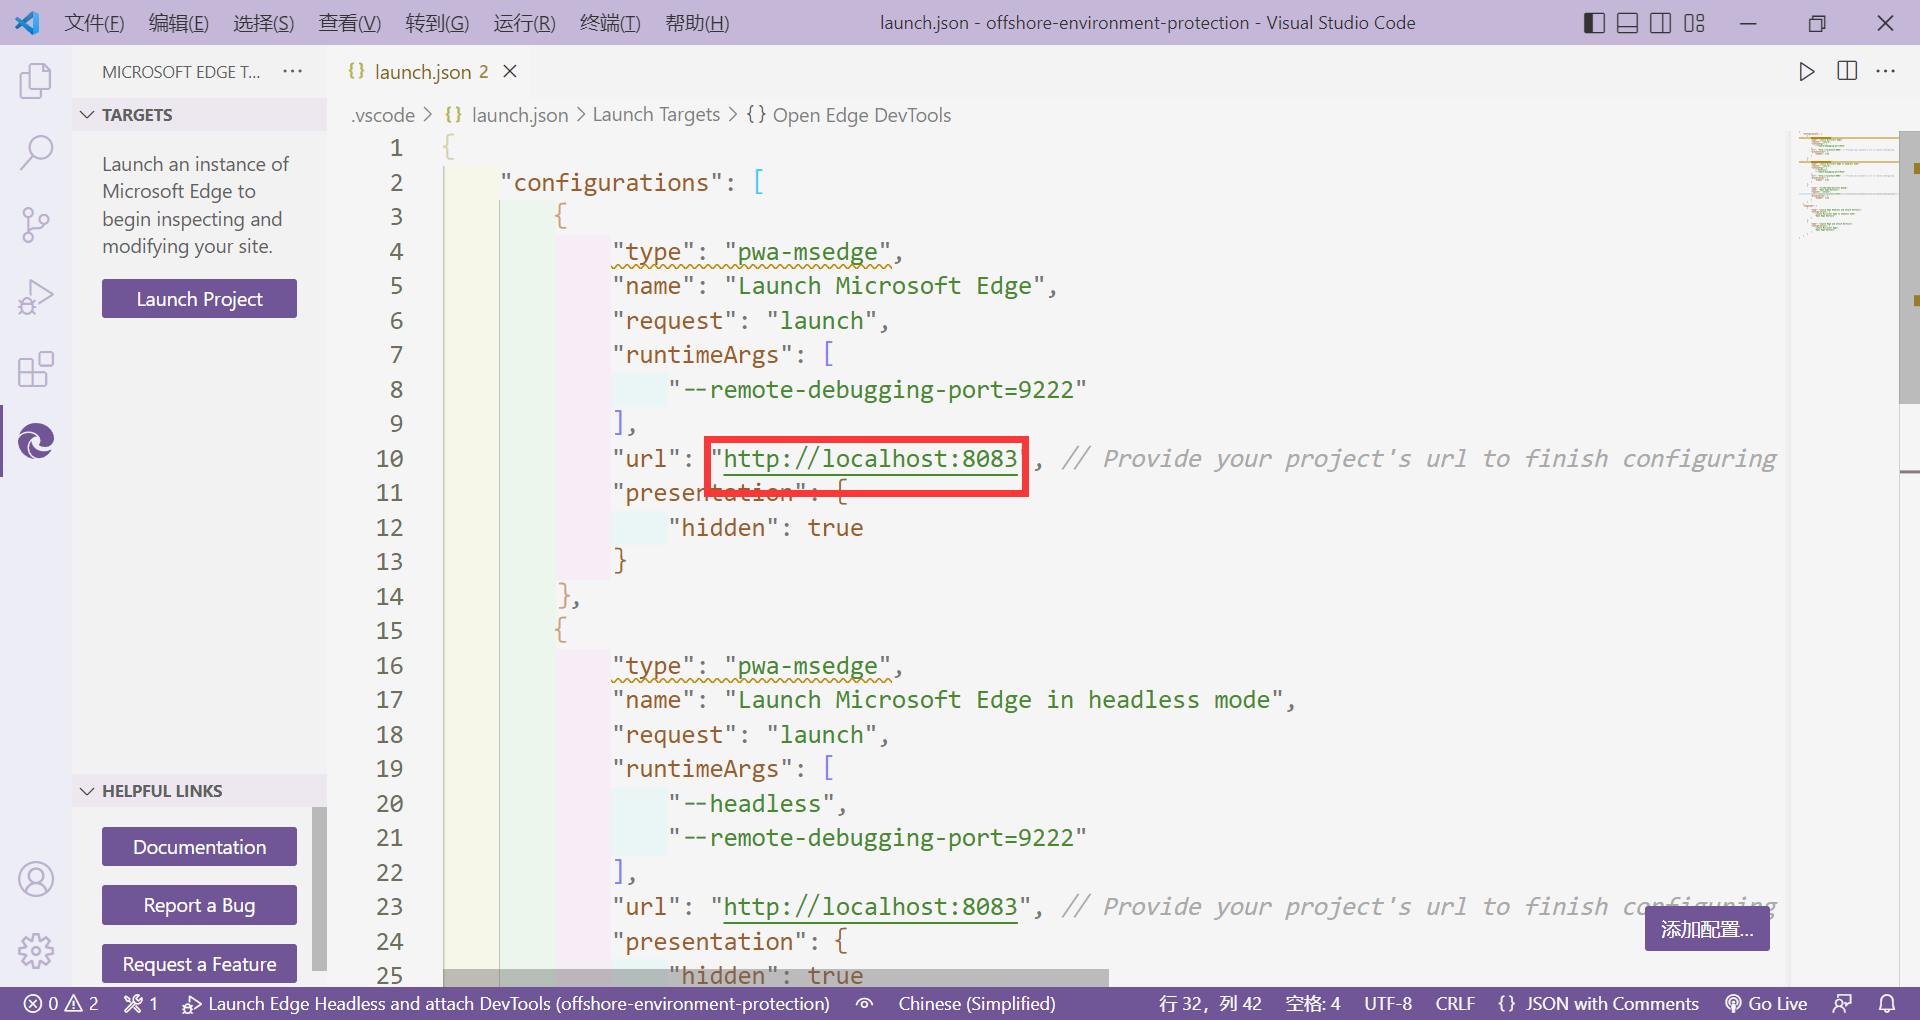Change the UTF-8 encoding selector
This screenshot has width=1920, height=1020.
[x=1388, y=1004]
